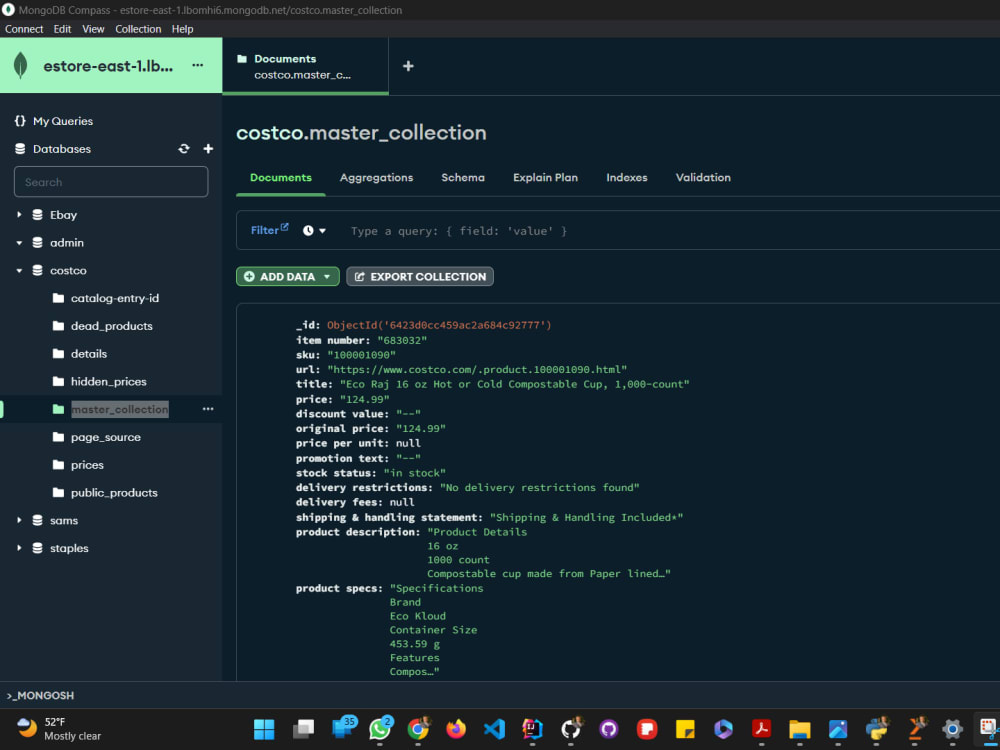Image resolution: width=1000 pixels, height=750 pixels.
Task: Launch Firefox from the taskbar
Action: coord(456,728)
